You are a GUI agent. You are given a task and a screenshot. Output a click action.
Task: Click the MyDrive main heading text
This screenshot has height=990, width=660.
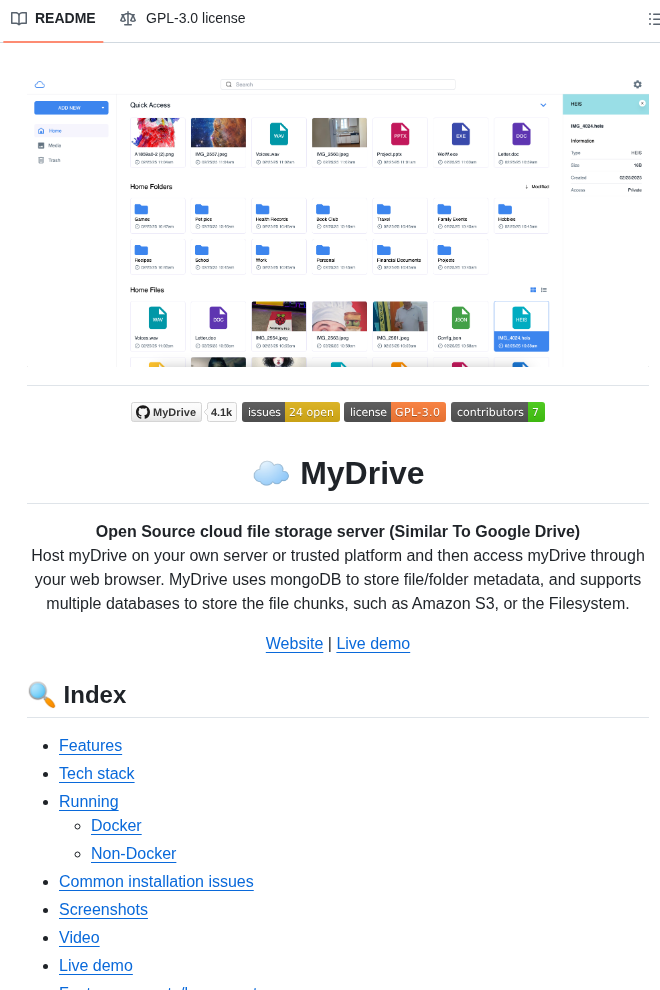click(362, 473)
